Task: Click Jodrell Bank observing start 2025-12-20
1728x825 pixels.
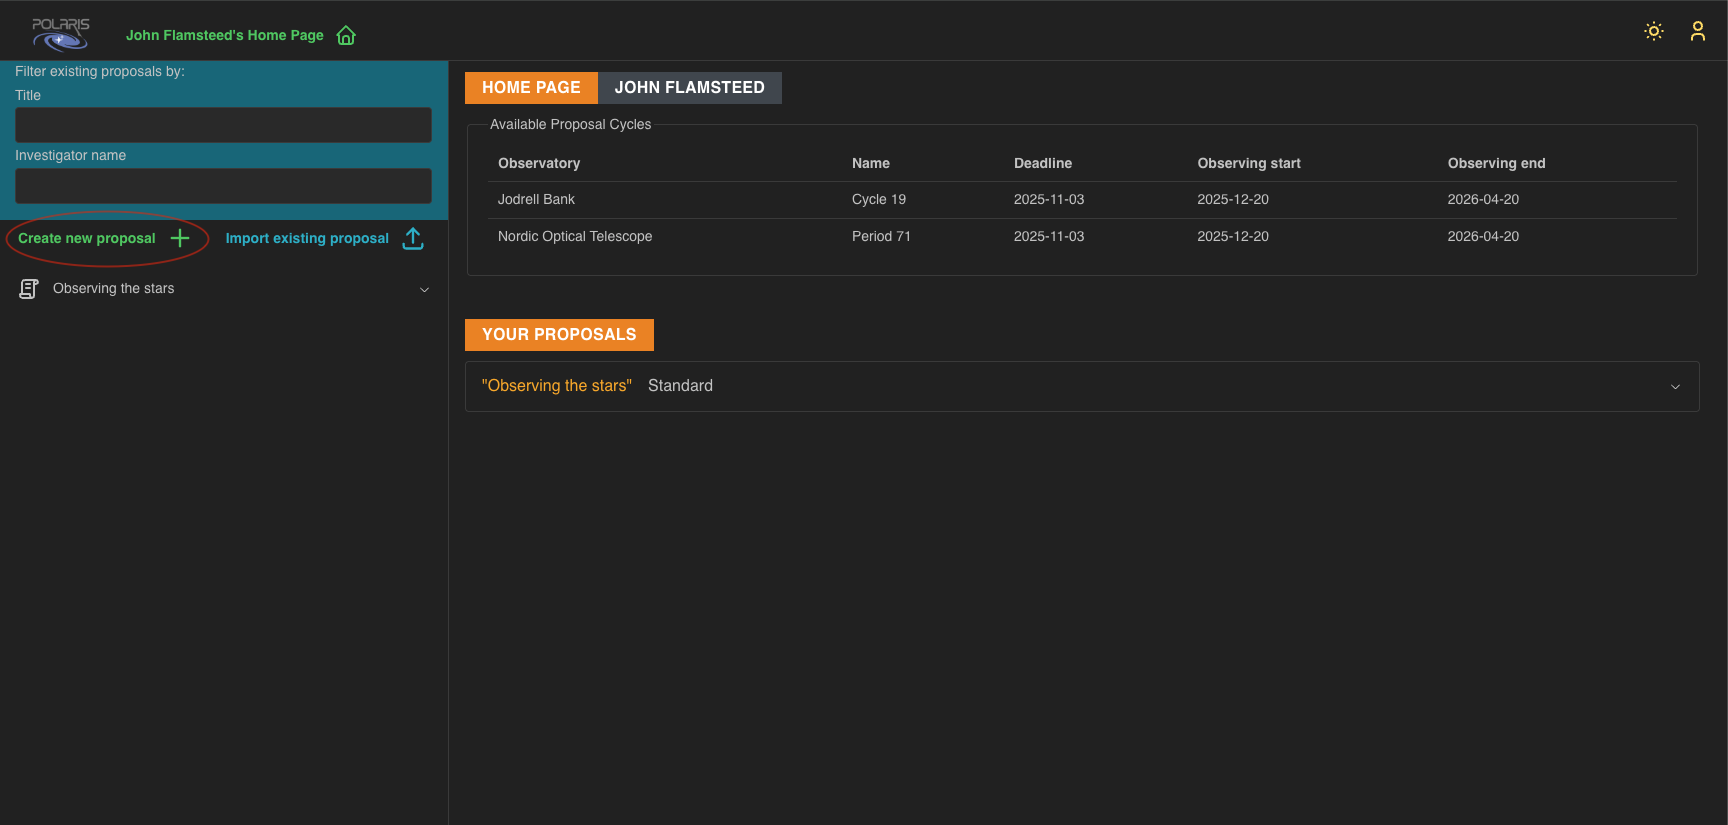Action: click(x=1233, y=199)
